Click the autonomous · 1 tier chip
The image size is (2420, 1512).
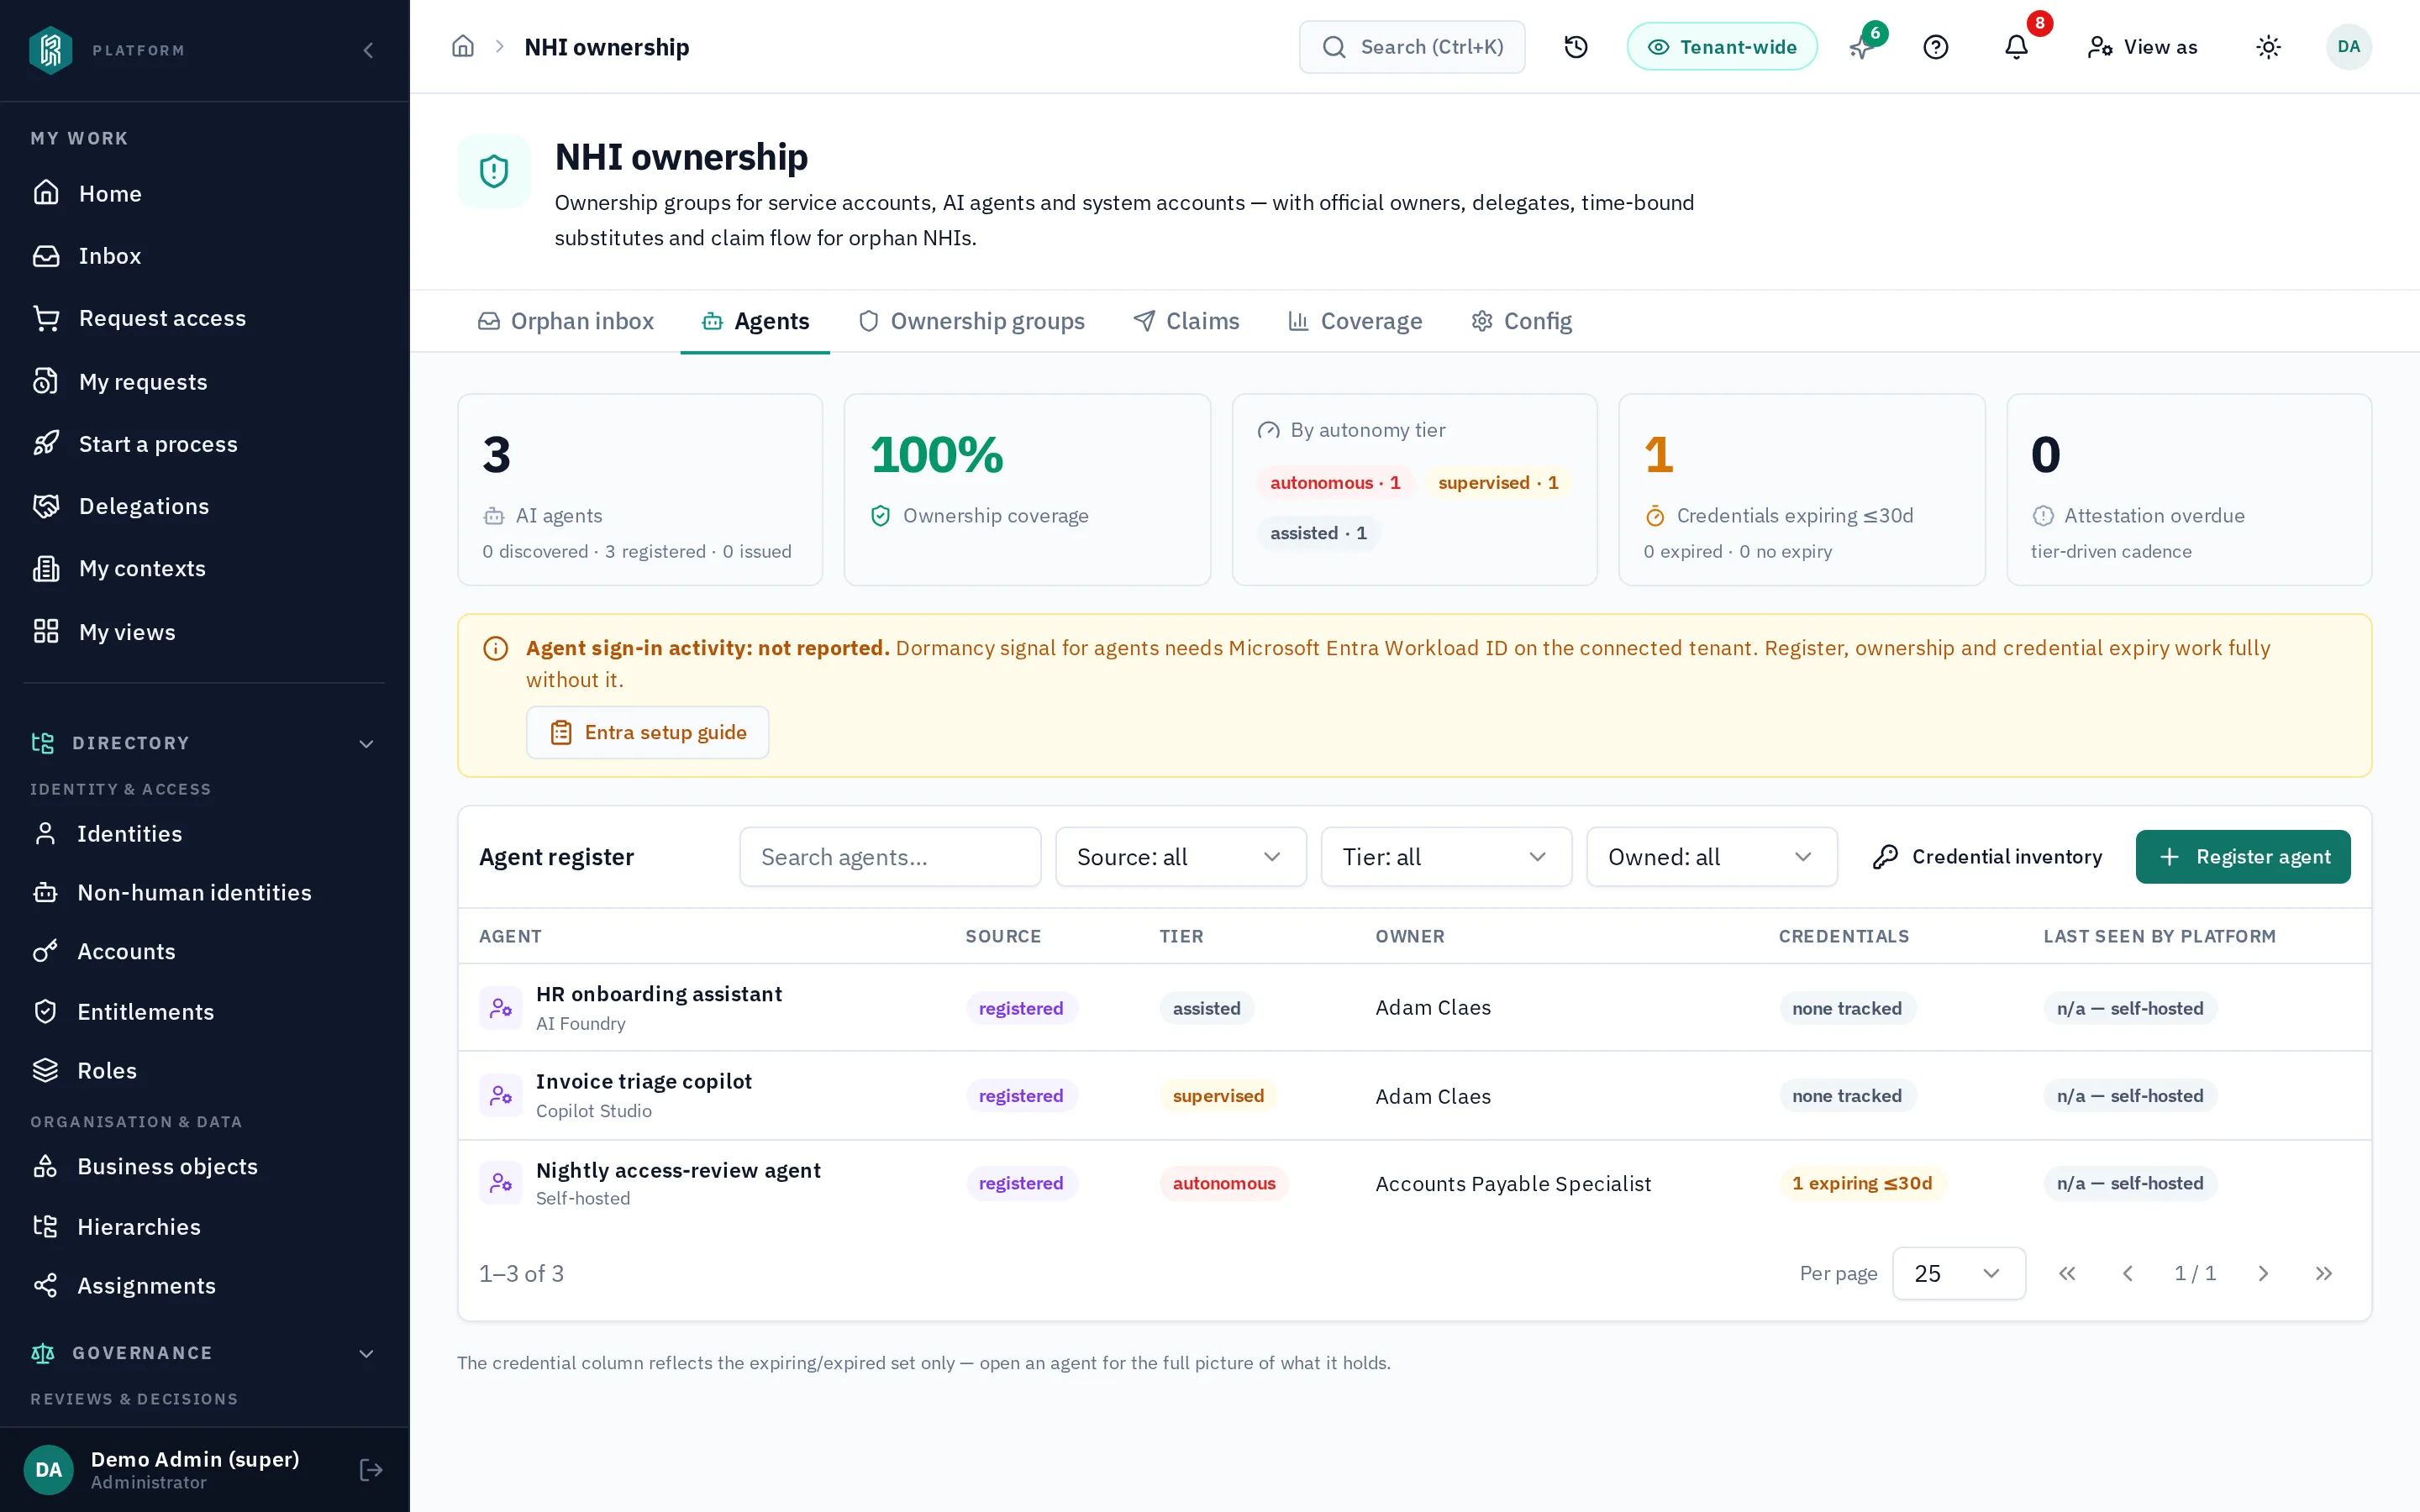tap(1335, 483)
